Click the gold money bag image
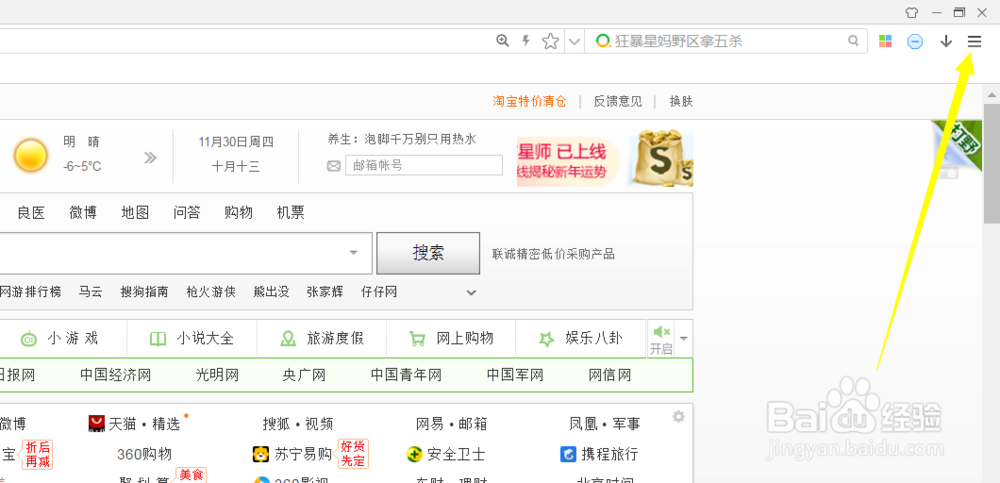 coord(661,160)
